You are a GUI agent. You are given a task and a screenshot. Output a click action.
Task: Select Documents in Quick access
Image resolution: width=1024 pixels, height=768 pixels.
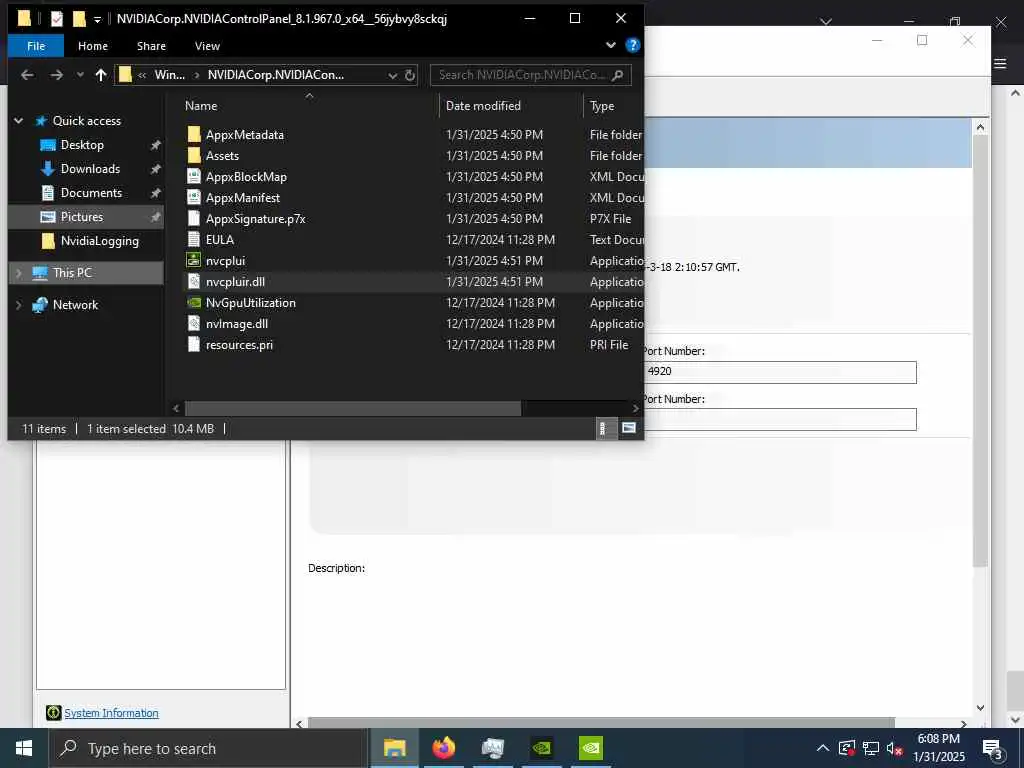point(91,193)
